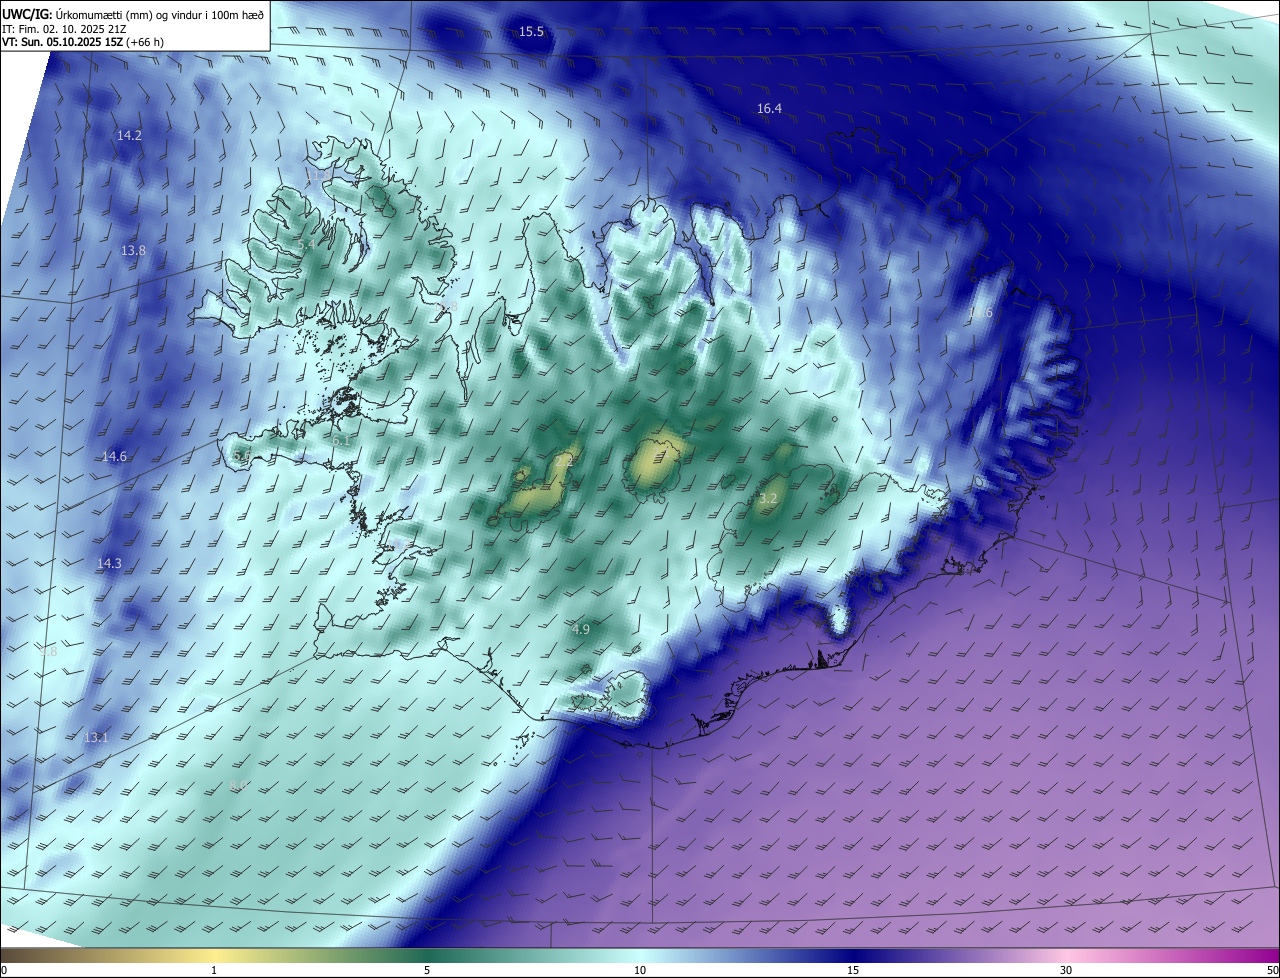Click the legend tick labeled 15
The image size is (1280, 978).
[853, 971]
